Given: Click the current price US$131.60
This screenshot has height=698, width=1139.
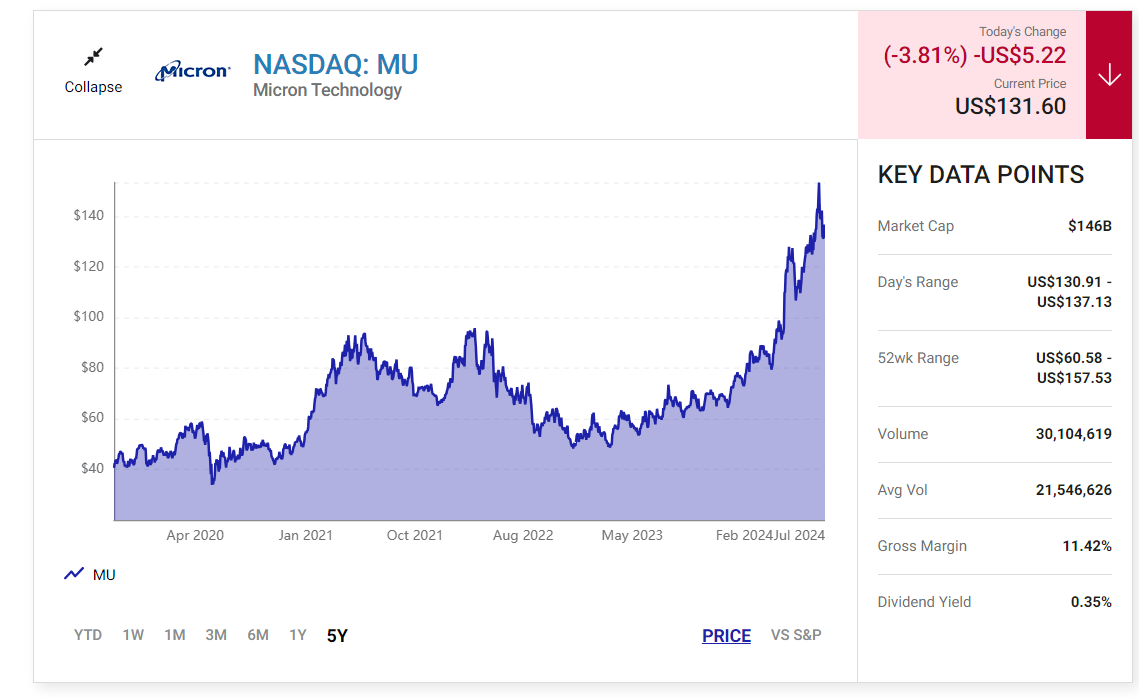Looking at the screenshot, I should pyautogui.click(x=1010, y=106).
